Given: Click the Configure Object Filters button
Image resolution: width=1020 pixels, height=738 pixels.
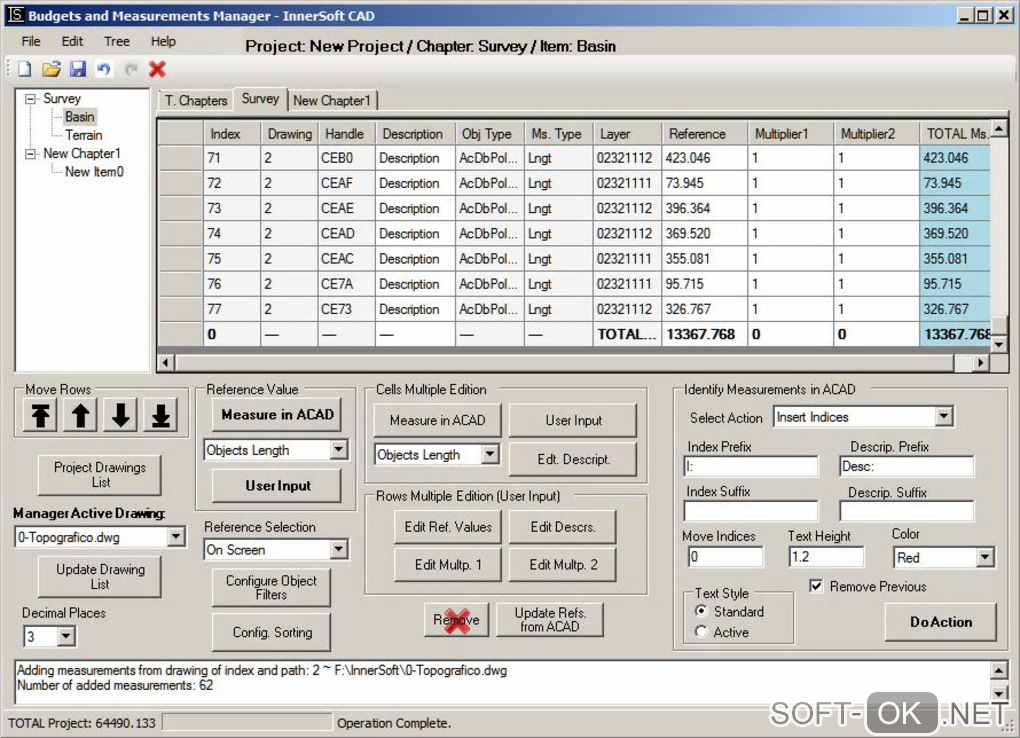Looking at the screenshot, I should pos(271,588).
